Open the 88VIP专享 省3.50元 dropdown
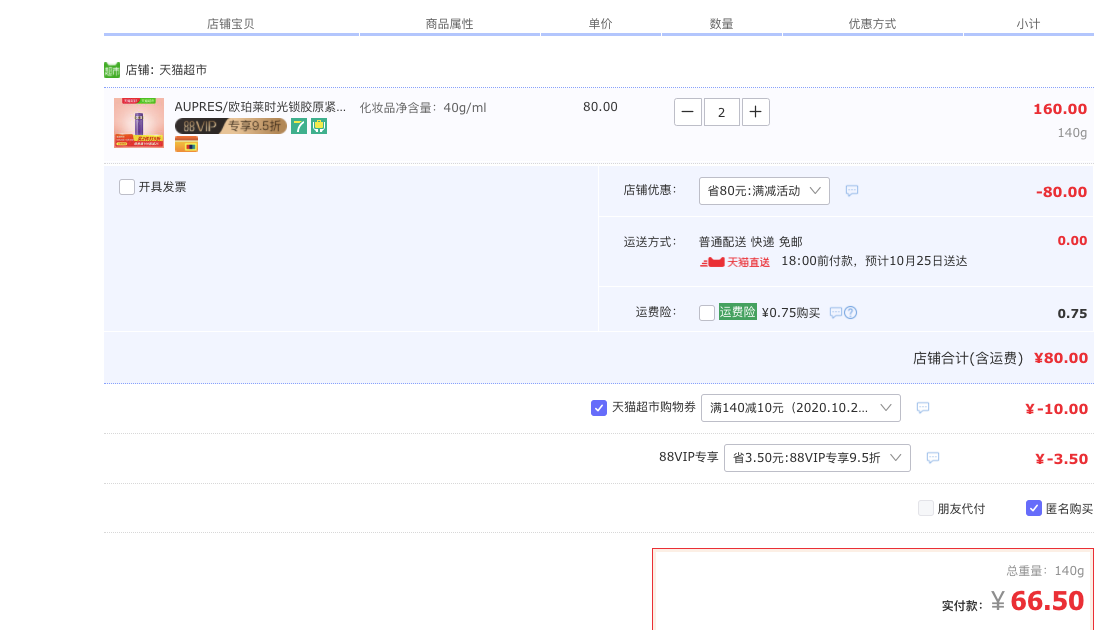This screenshot has width=1101, height=630. (817, 458)
